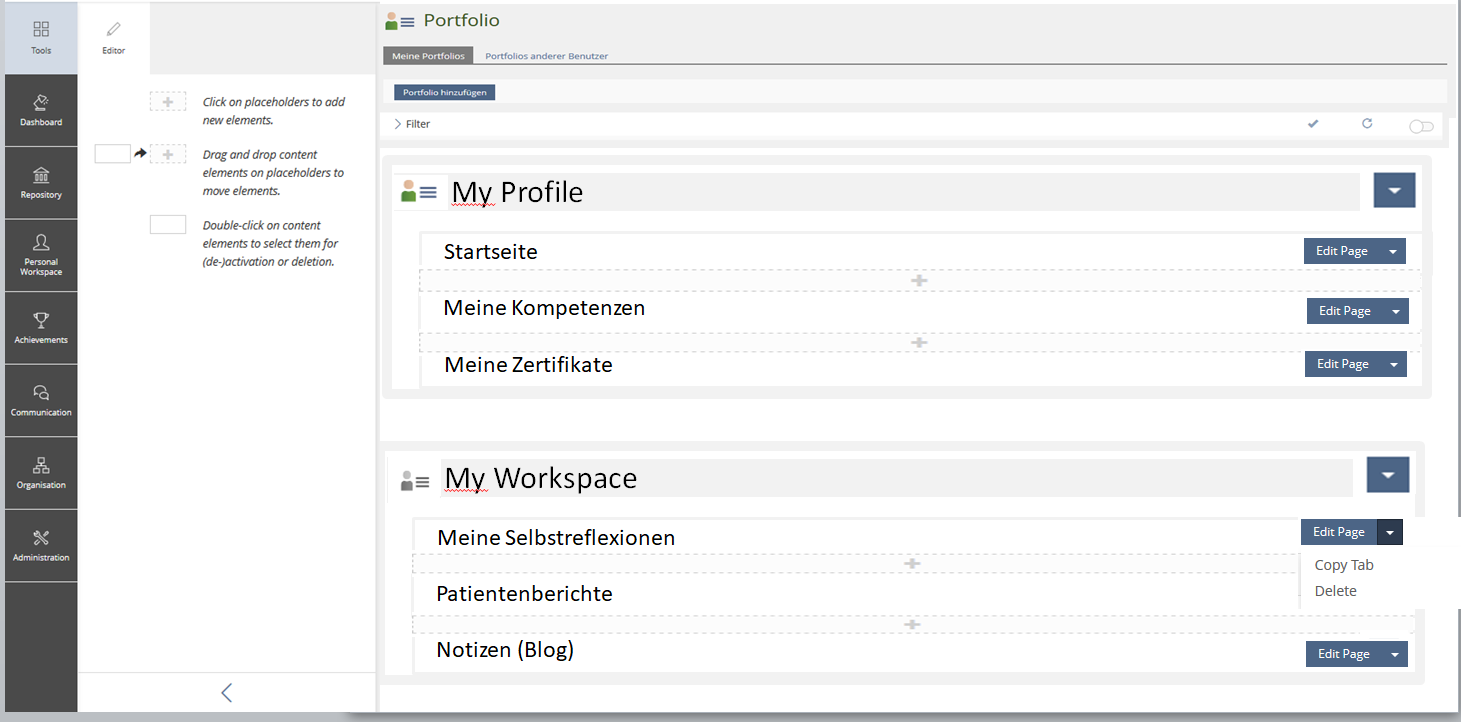1461x722 pixels.
Task: Open the My Profile dropdown menu
Action: pos(1394,190)
